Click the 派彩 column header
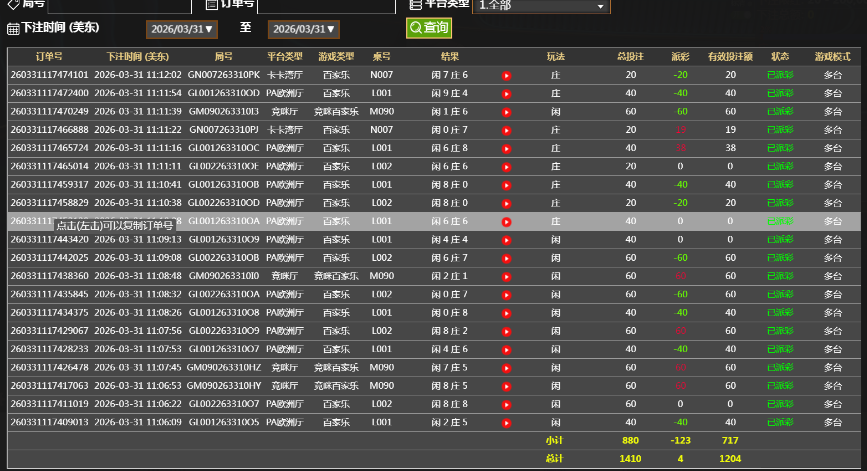 [x=680, y=56]
